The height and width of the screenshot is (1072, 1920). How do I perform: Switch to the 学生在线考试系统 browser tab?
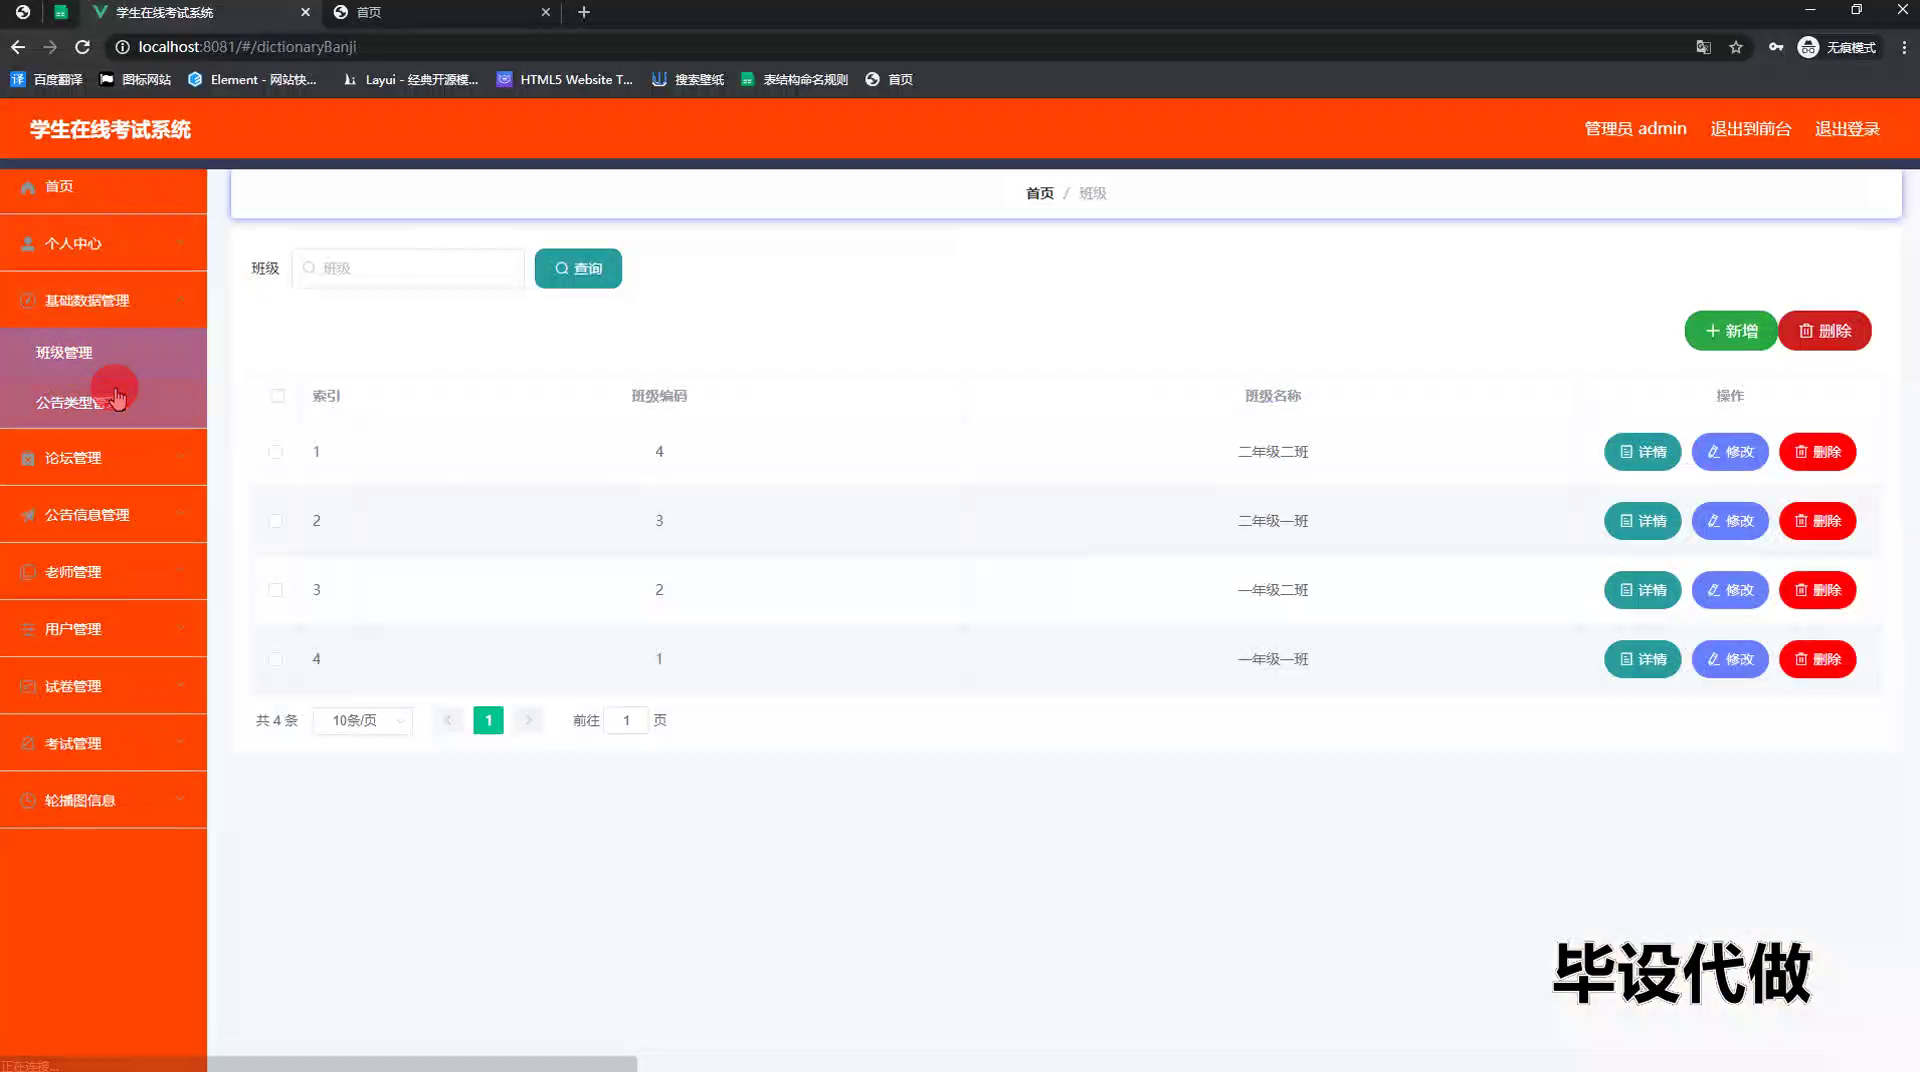pyautogui.click(x=200, y=12)
